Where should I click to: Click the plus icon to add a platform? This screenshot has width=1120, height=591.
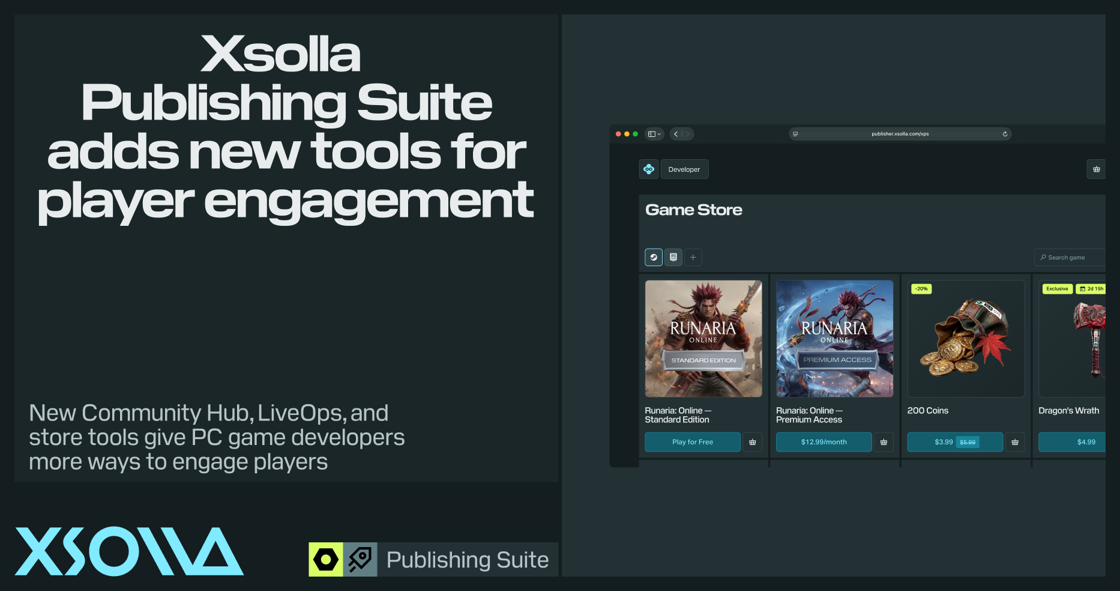693,257
